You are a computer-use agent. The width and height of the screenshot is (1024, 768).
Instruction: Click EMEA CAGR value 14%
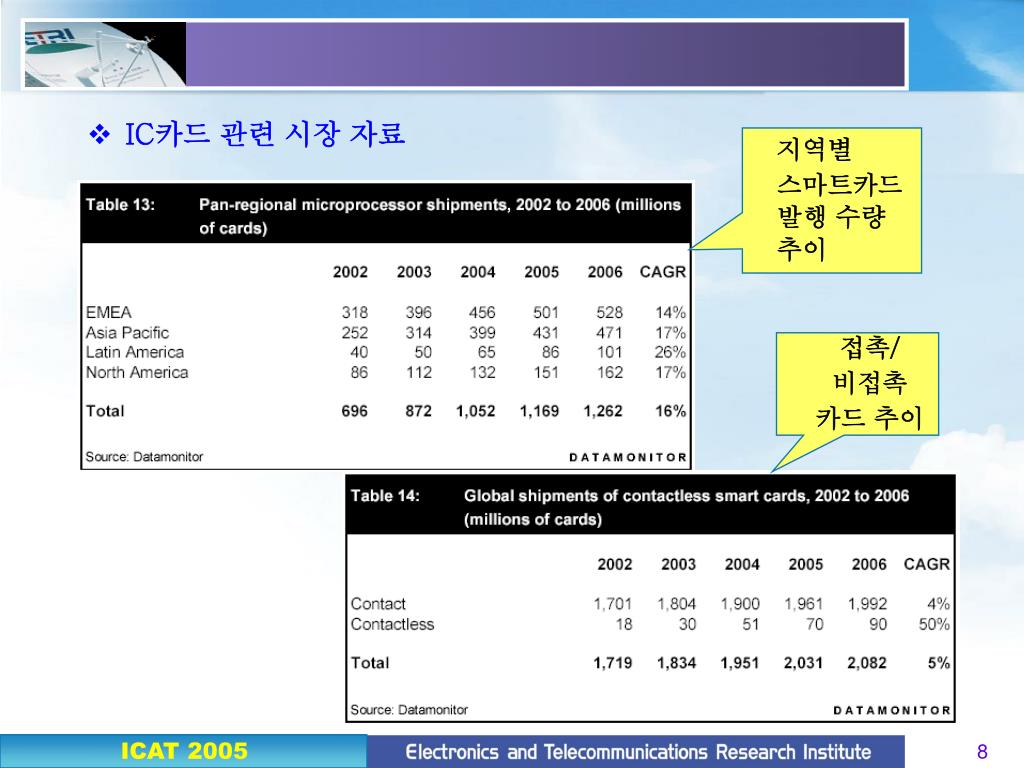(671, 312)
